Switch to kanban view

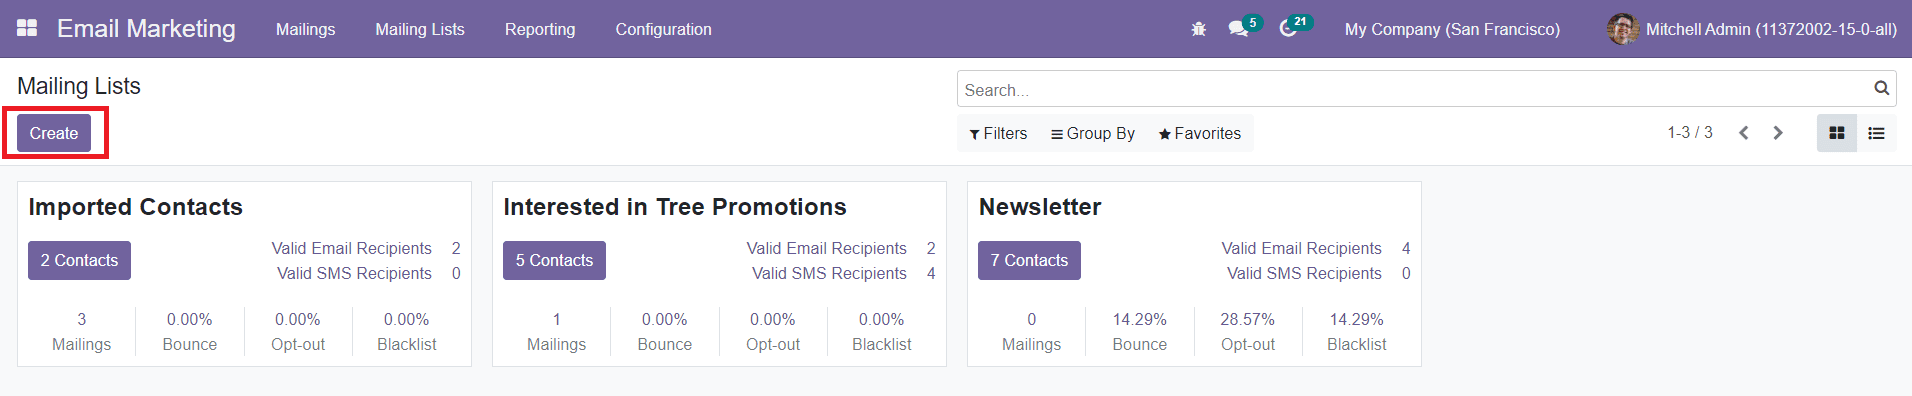tap(1837, 133)
